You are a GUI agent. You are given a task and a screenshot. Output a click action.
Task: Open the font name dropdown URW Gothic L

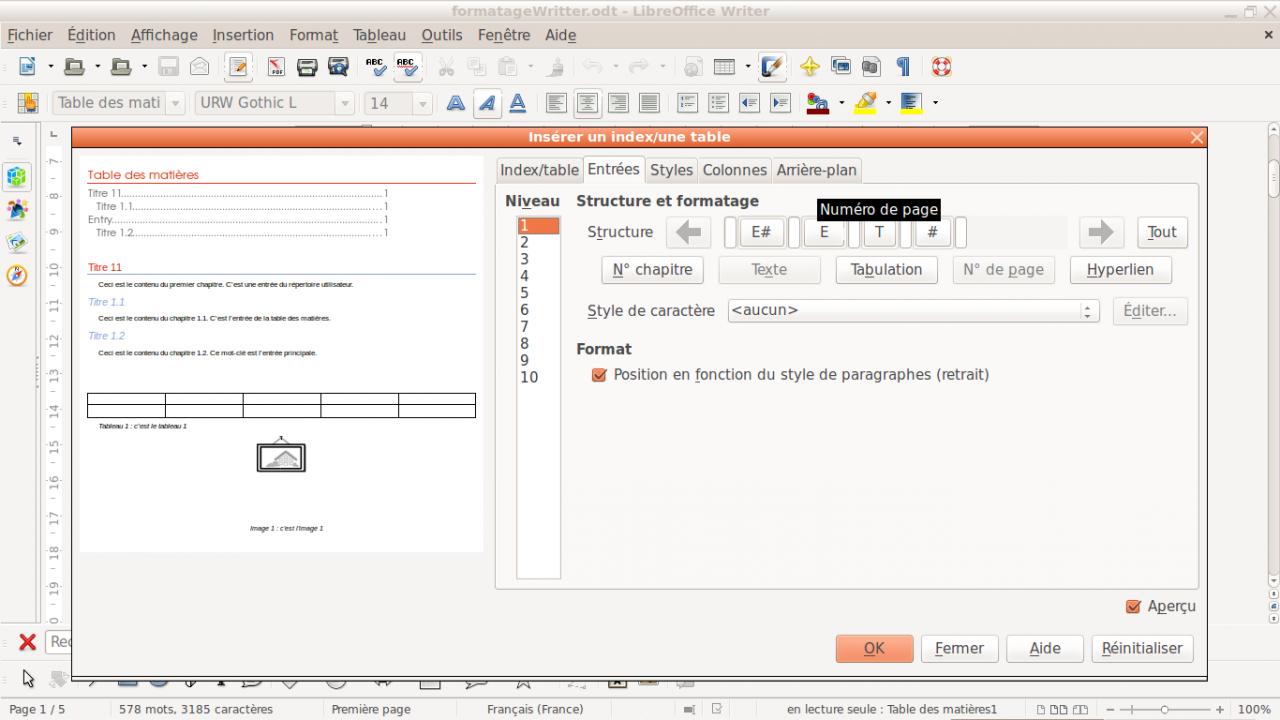point(346,103)
